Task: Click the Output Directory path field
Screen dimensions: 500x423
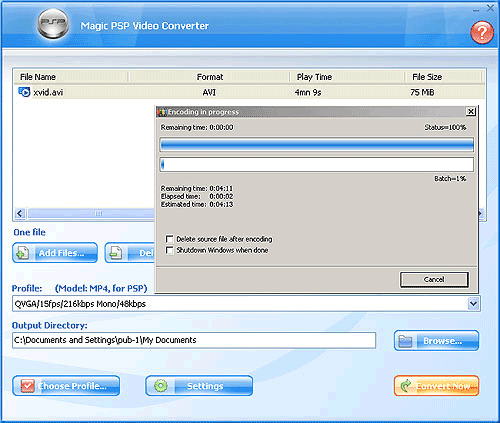Action: 194,340
